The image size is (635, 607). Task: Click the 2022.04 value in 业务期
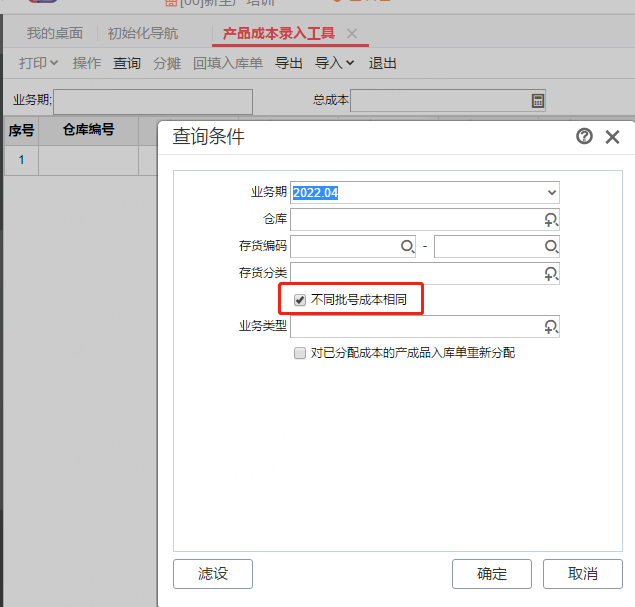[x=315, y=193]
